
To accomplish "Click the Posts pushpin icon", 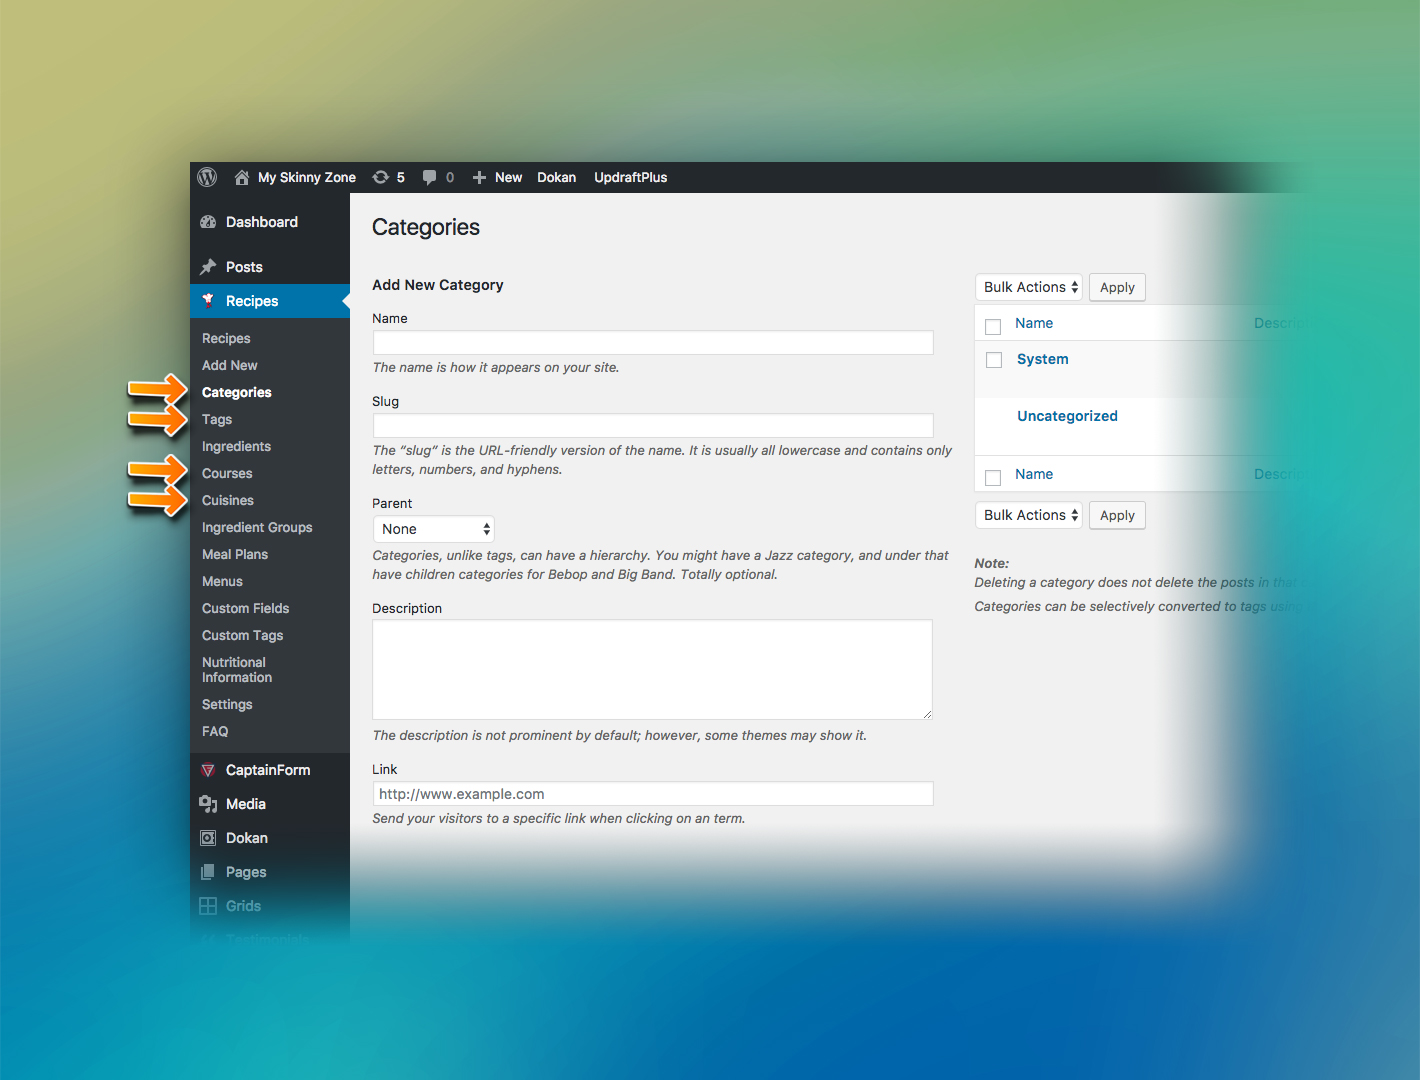I will [x=208, y=267].
